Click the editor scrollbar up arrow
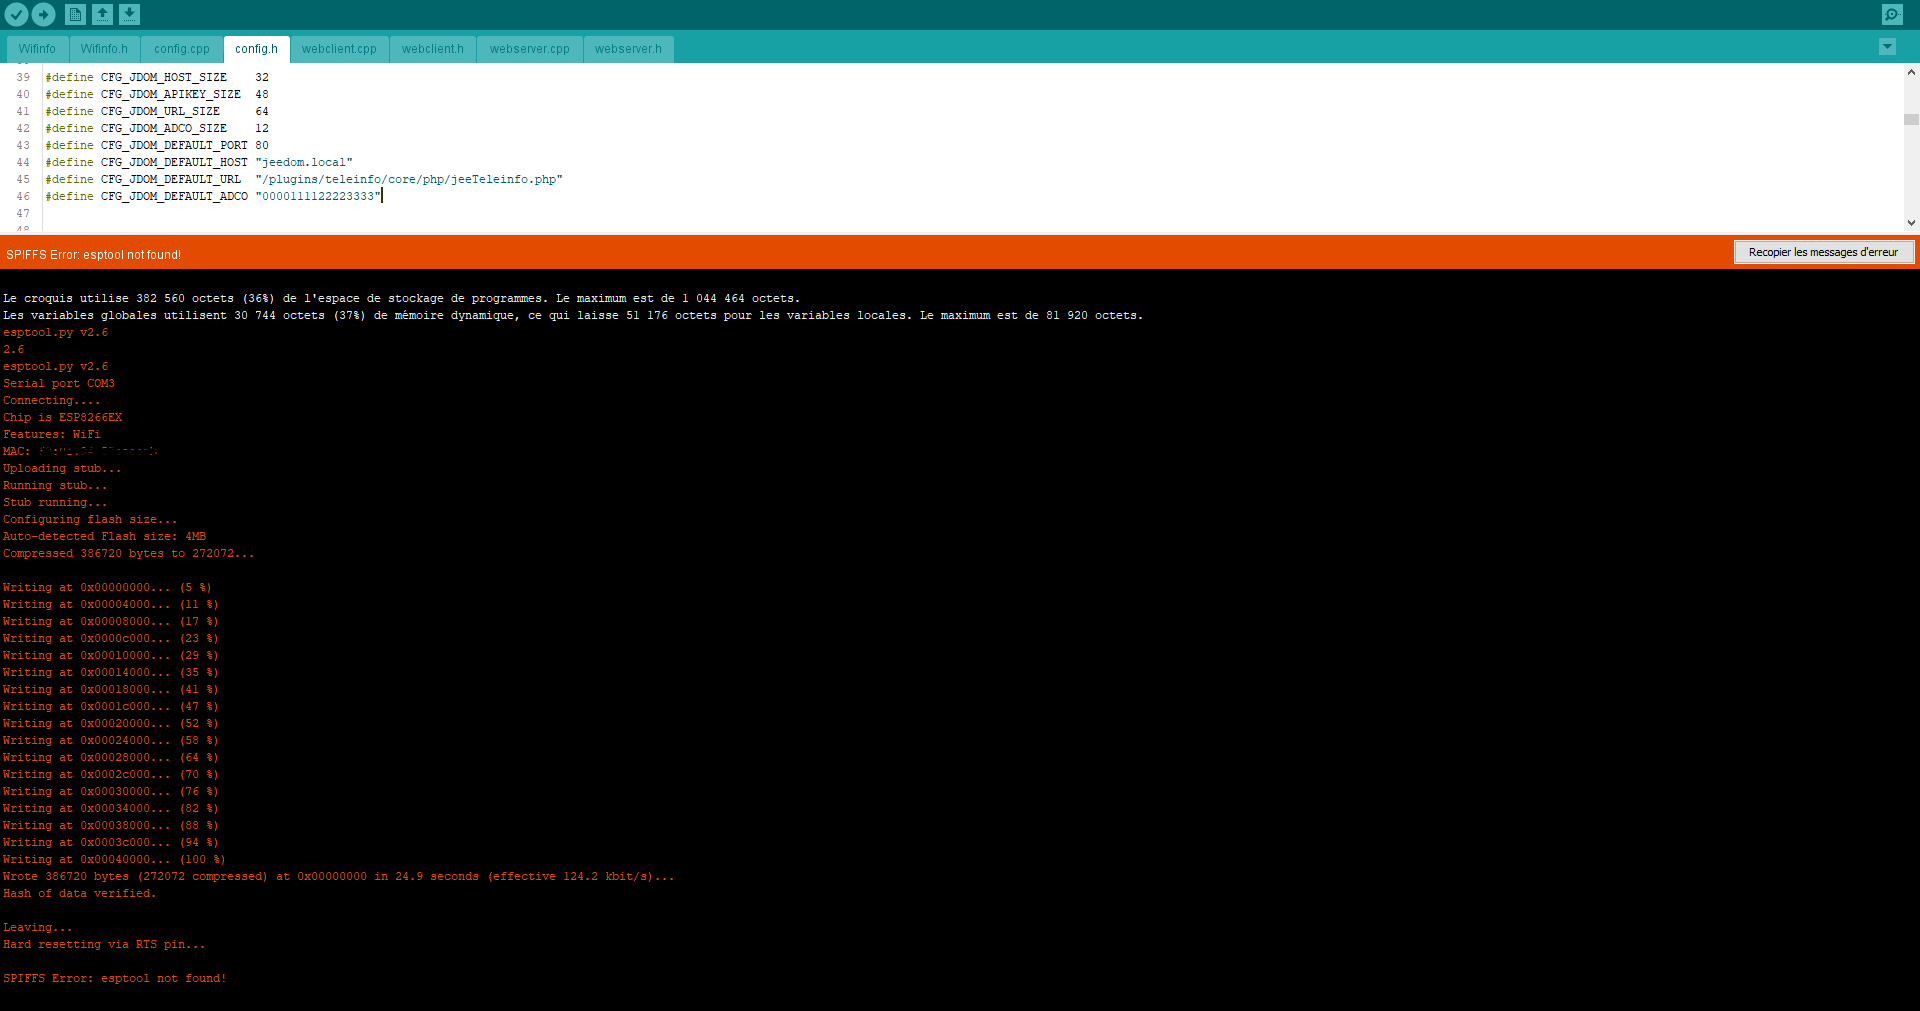This screenshot has height=1011, width=1920. [1911, 72]
